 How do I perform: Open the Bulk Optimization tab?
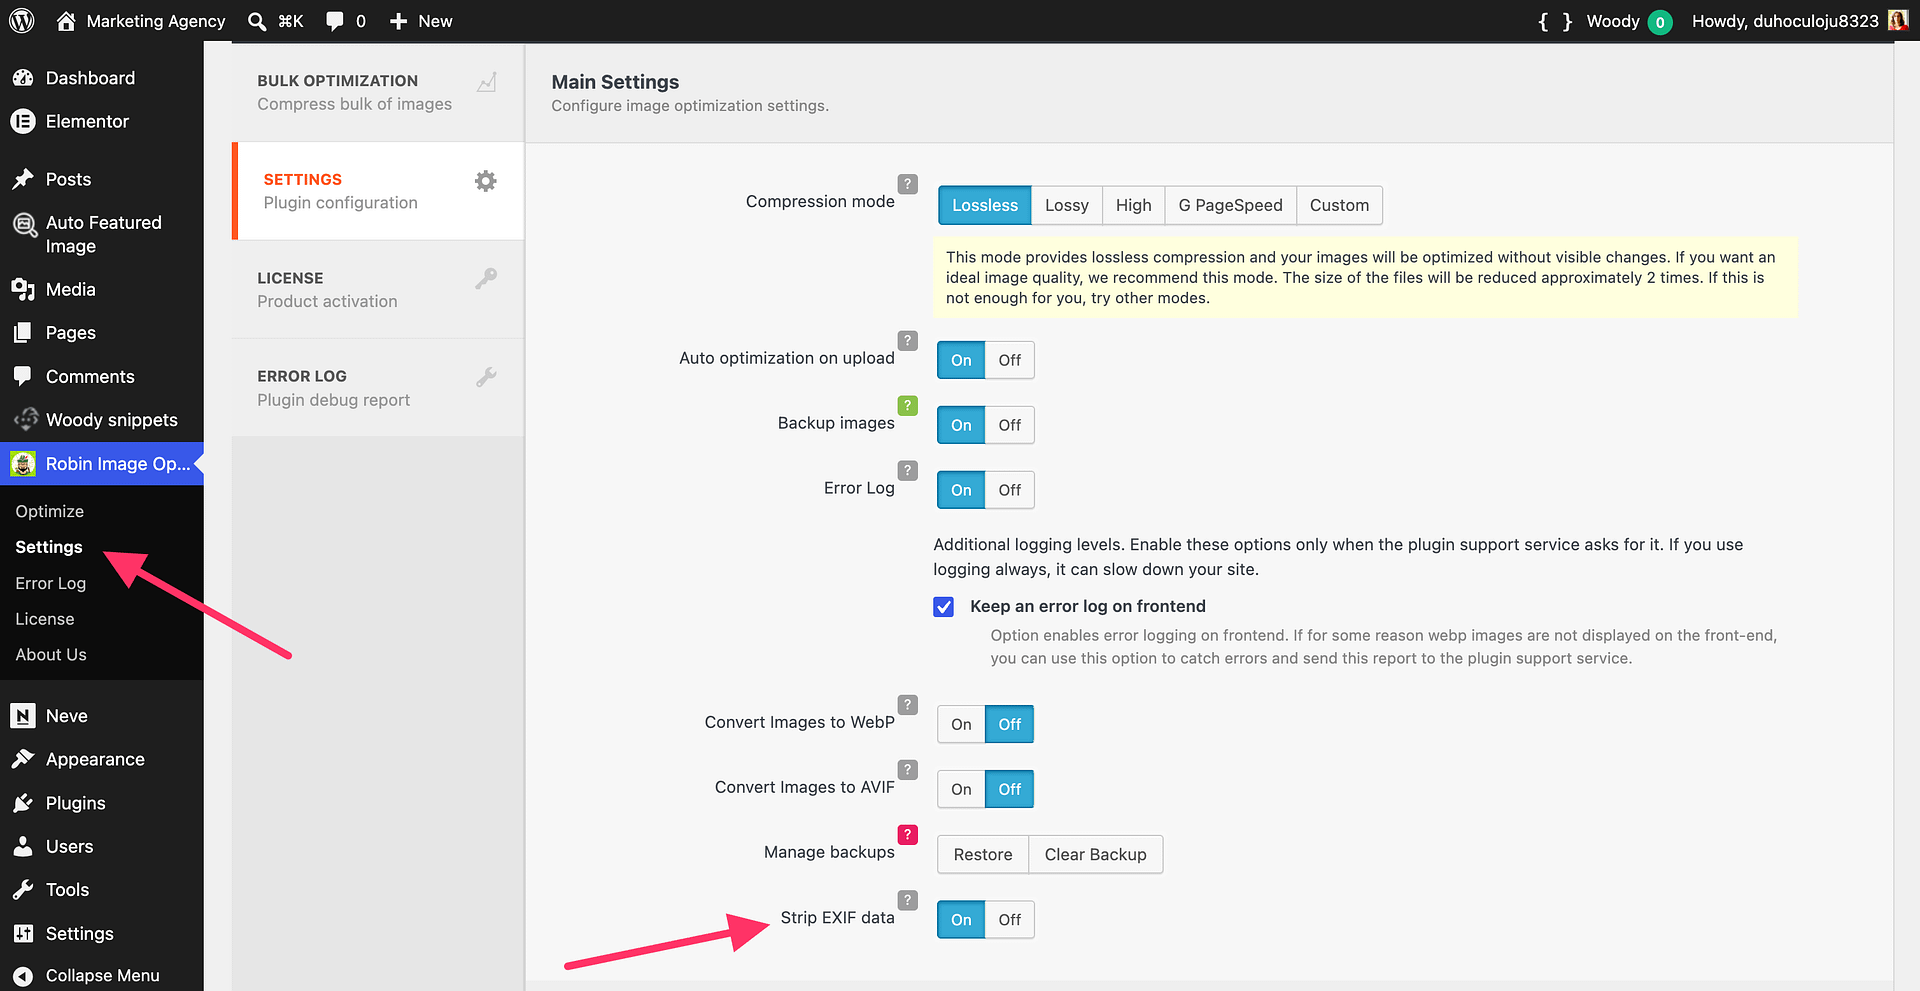point(378,92)
